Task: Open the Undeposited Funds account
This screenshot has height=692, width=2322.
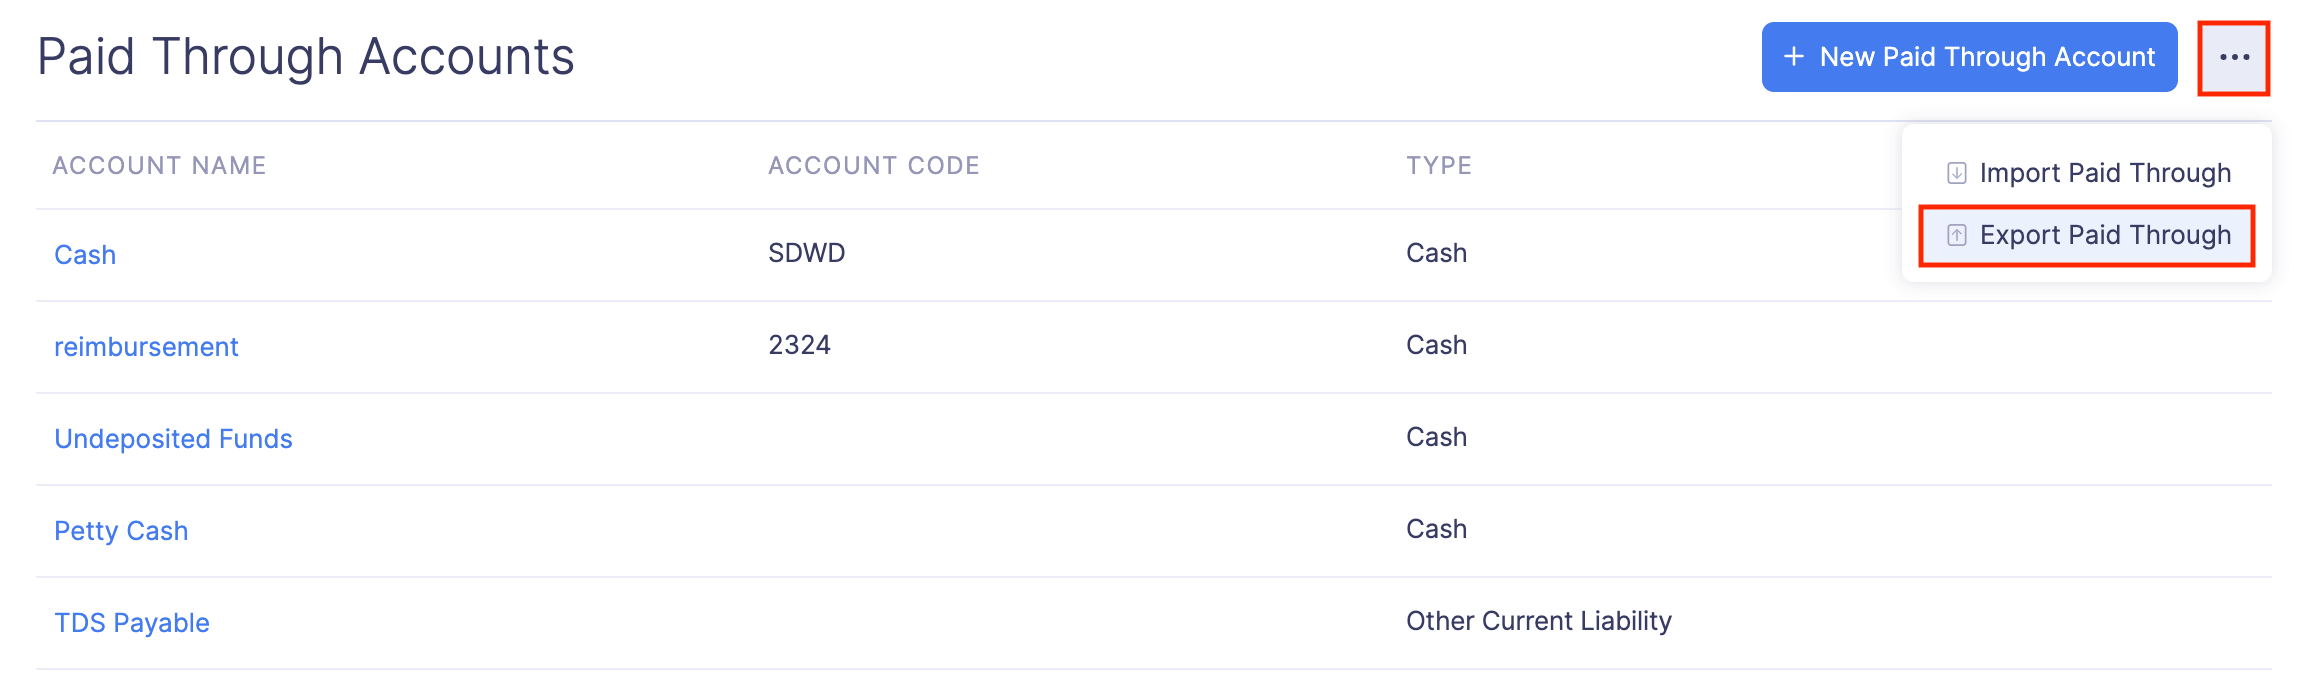Action: (174, 438)
